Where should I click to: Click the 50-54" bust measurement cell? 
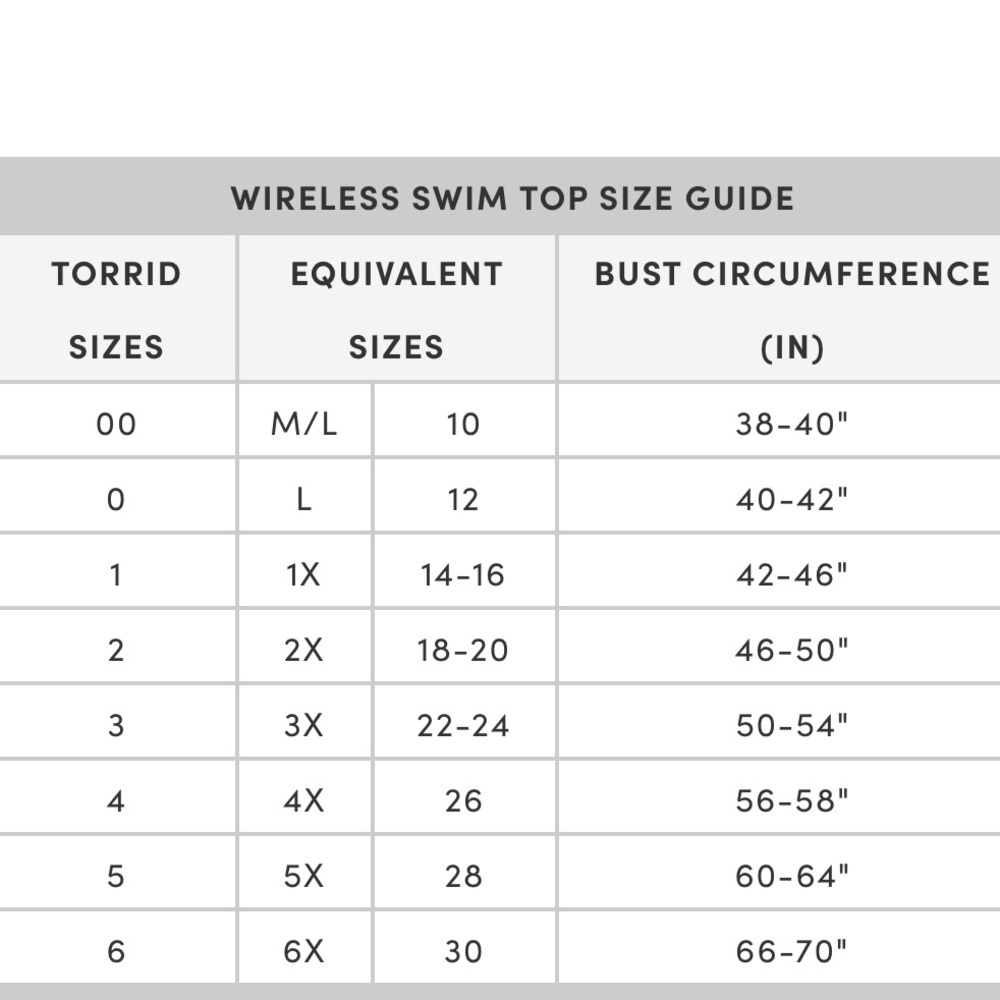pyautogui.click(x=792, y=725)
